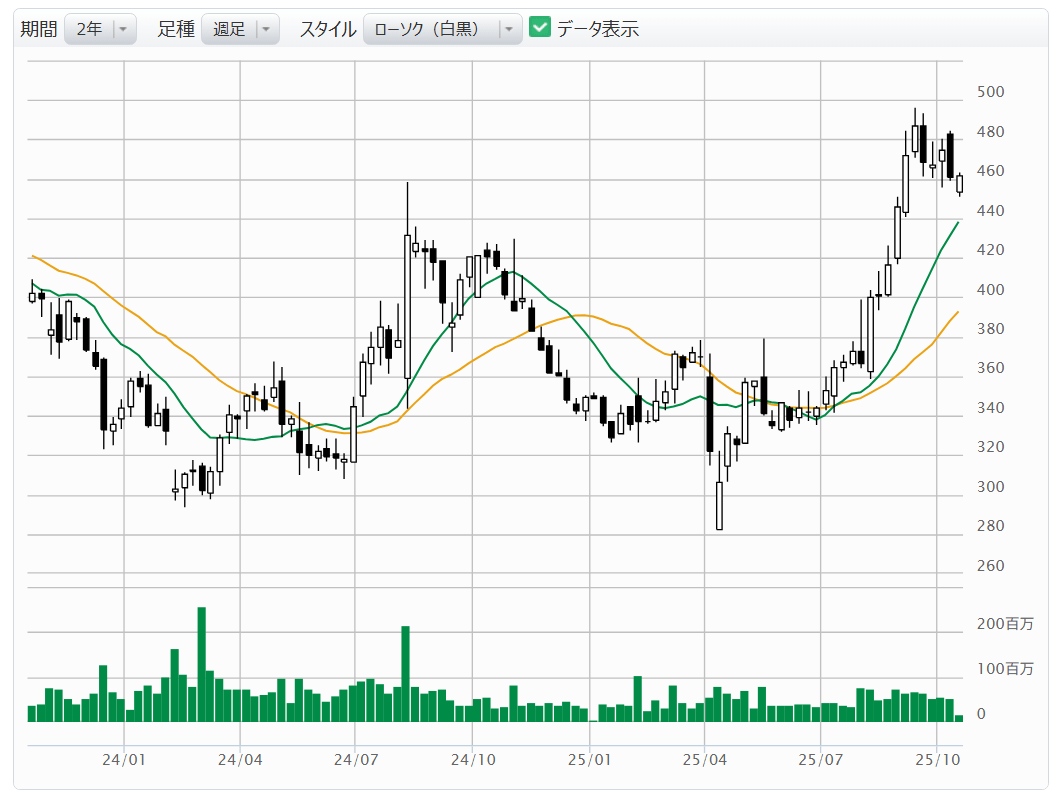This screenshot has width=1059, height=796.
Task: Click the 25/04 date label on x-axis
Action: [x=704, y=759]
